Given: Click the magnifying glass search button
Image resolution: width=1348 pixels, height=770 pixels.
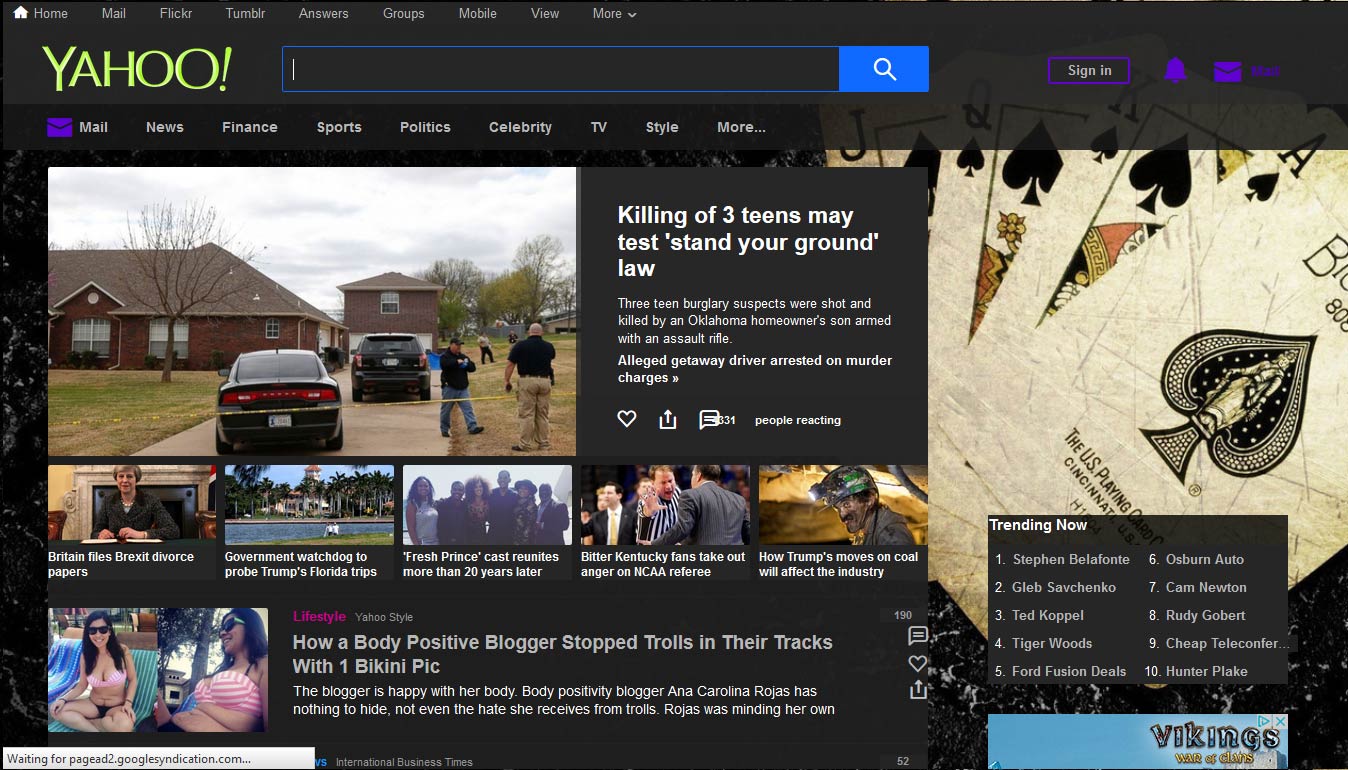Looking at the screenshot, I should 884,69.
